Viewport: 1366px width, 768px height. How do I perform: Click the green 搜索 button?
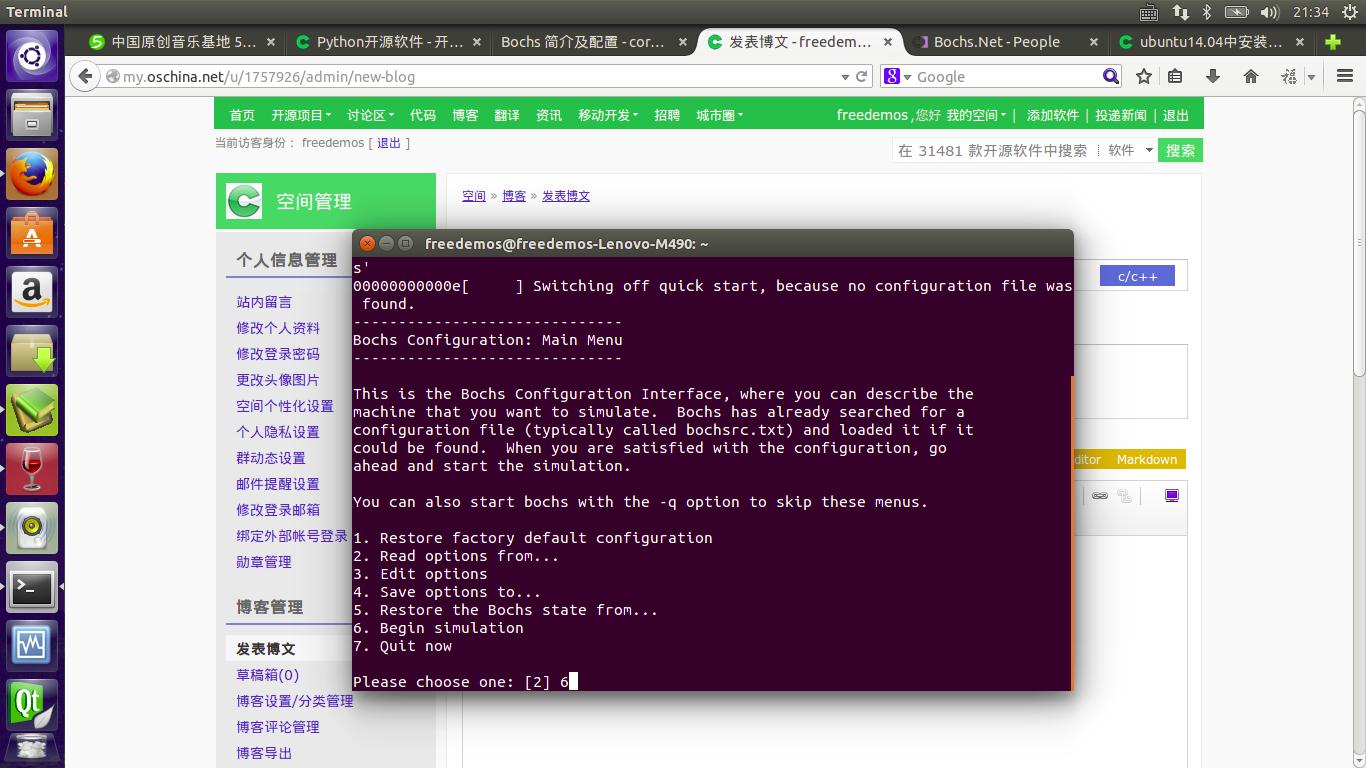[1180, 150]
